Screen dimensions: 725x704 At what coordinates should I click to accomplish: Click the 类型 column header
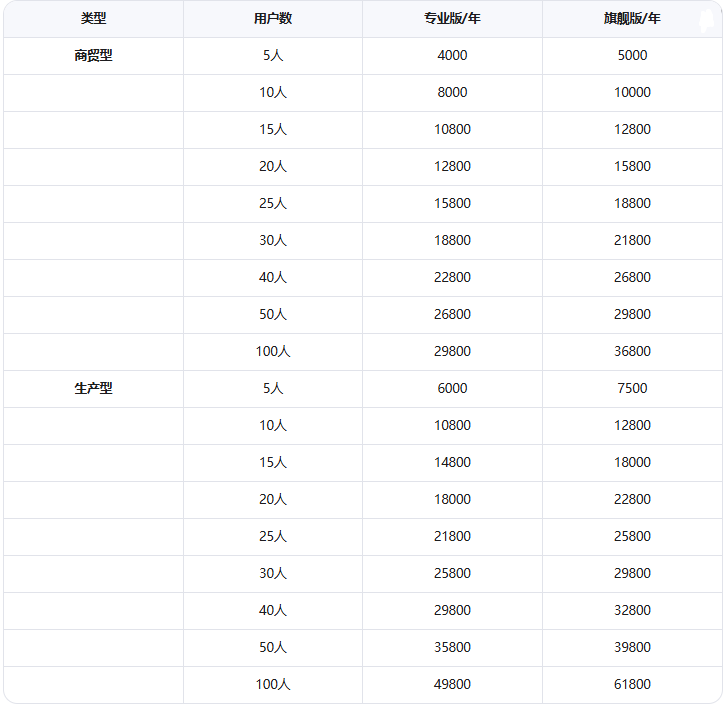coord(93,18)
